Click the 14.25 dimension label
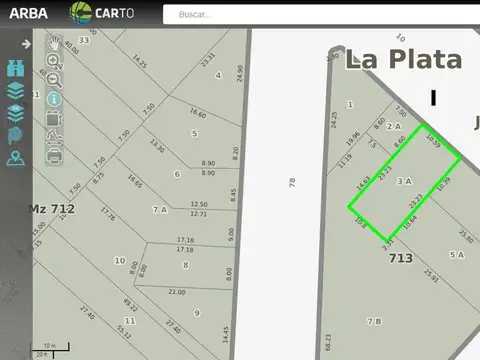Screen dimensions: 480x360 (140, 61)
